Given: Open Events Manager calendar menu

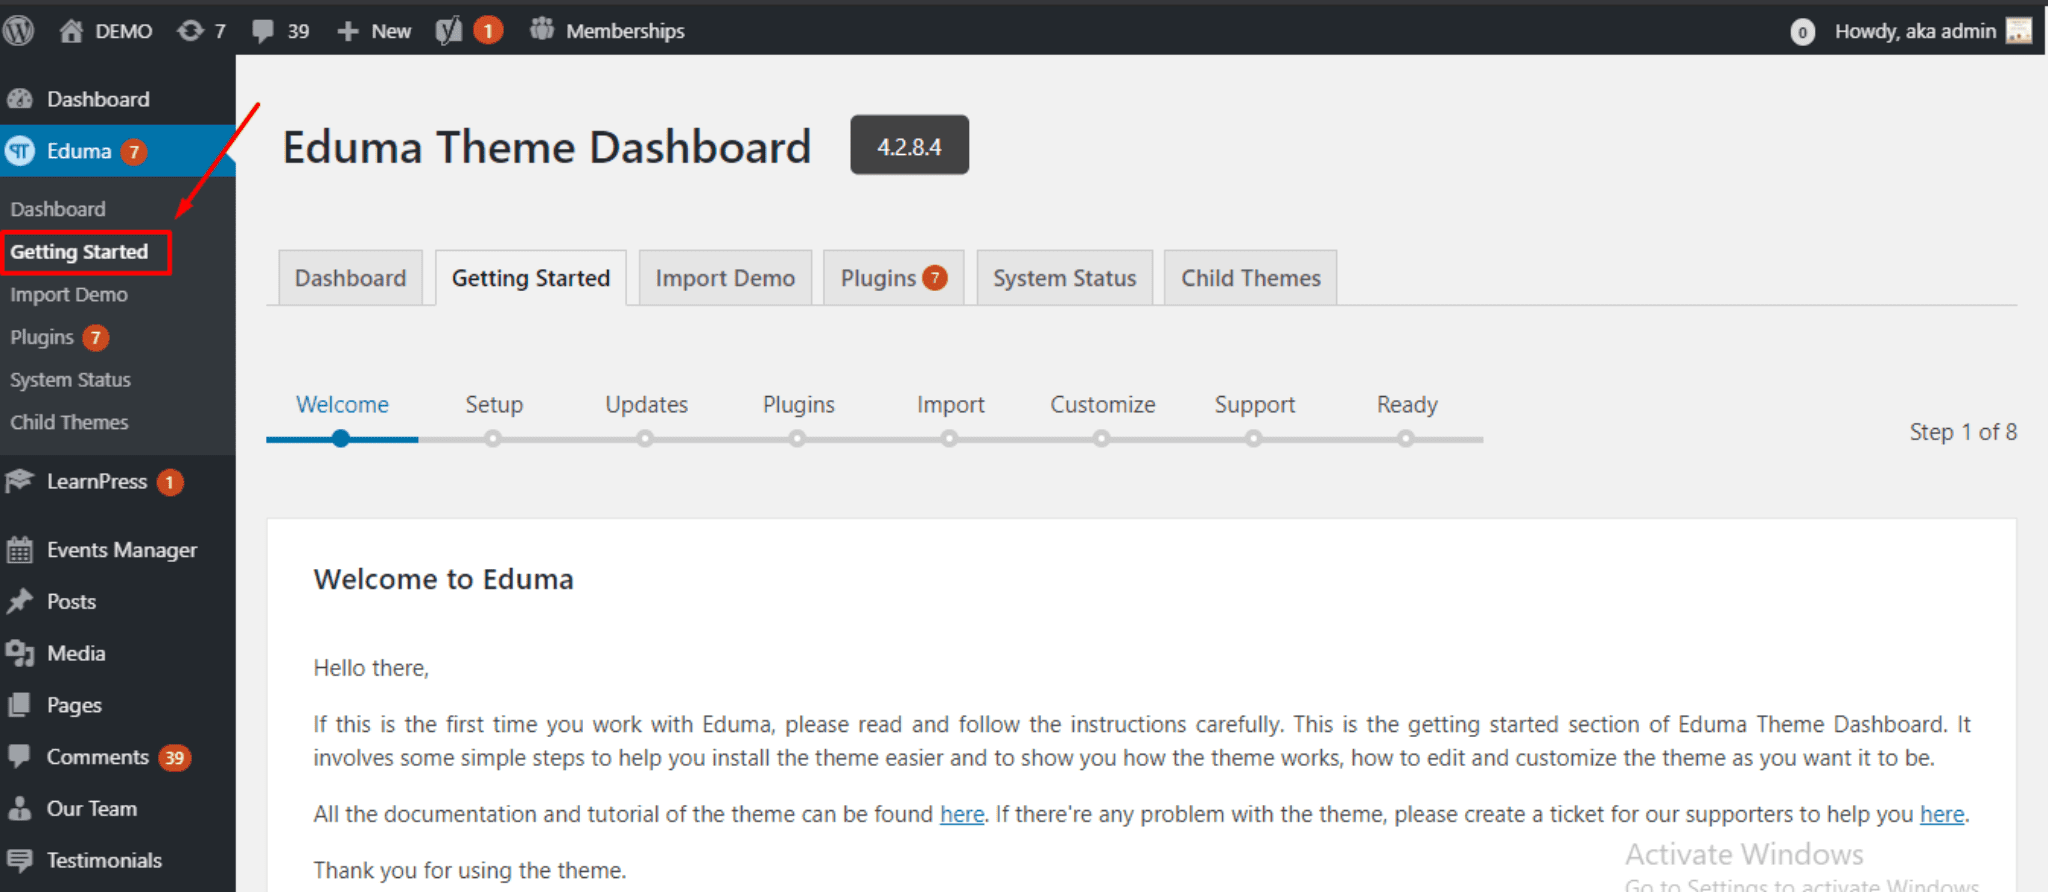Looking at the screenshot, I should [20, 550].
